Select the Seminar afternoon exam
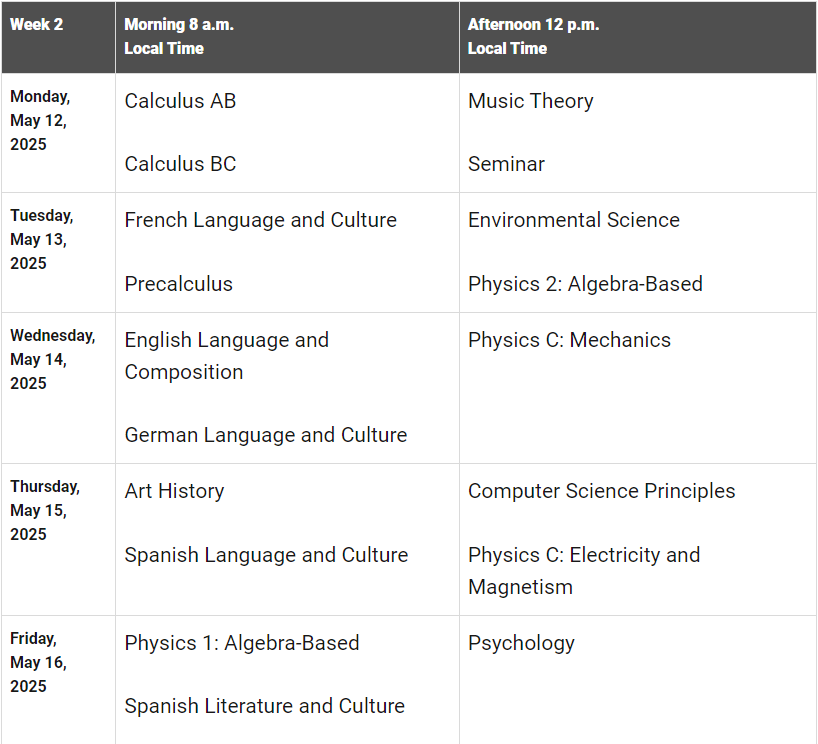This screenshot has height=744, width=818. tap(506, 164)
